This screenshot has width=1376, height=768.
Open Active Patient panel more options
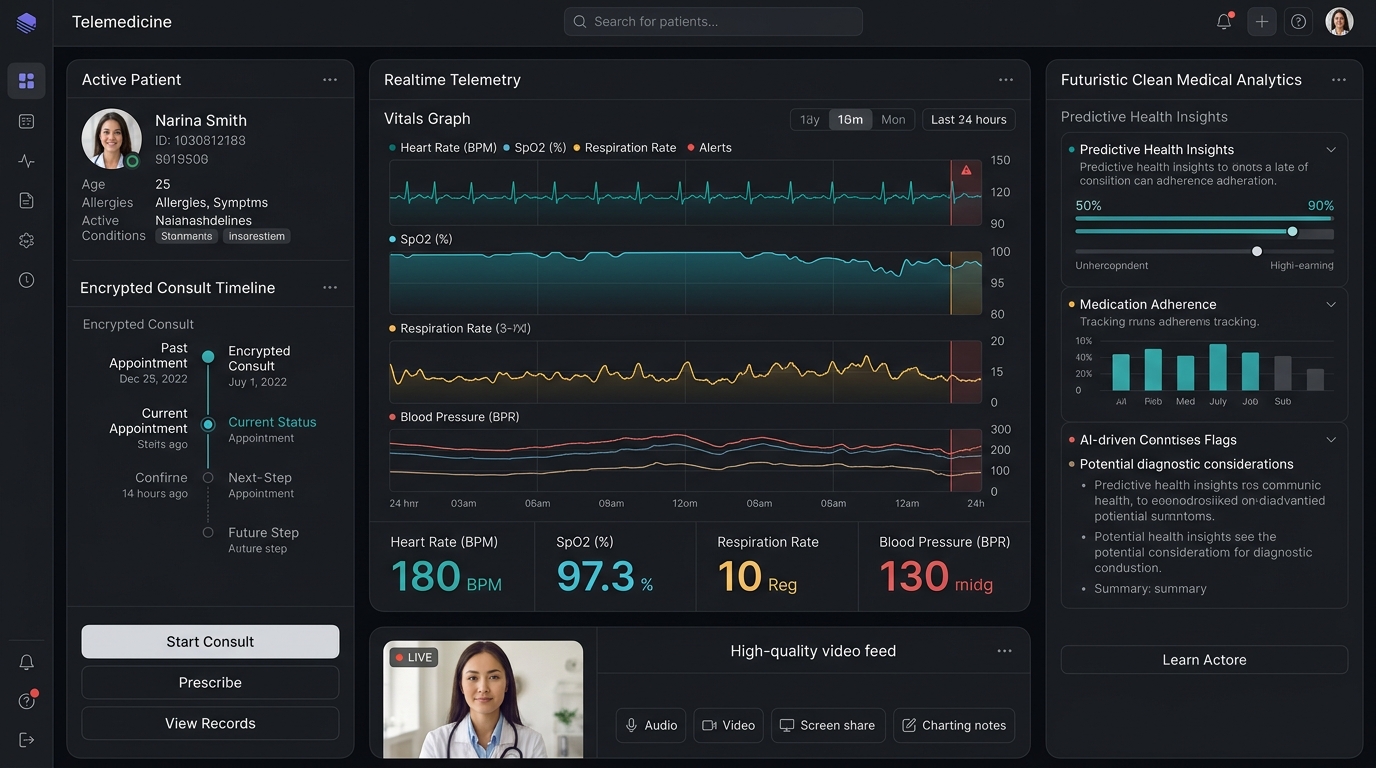330,80
